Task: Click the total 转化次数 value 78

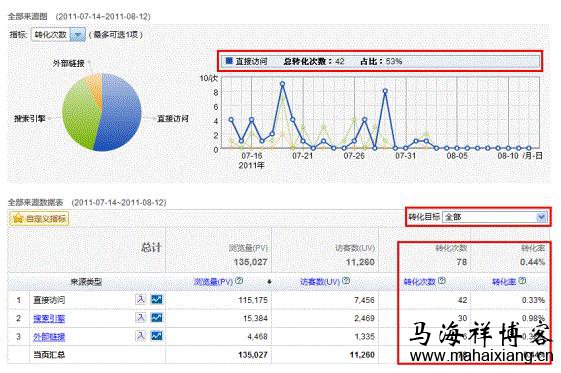Action: coord(462,262)
